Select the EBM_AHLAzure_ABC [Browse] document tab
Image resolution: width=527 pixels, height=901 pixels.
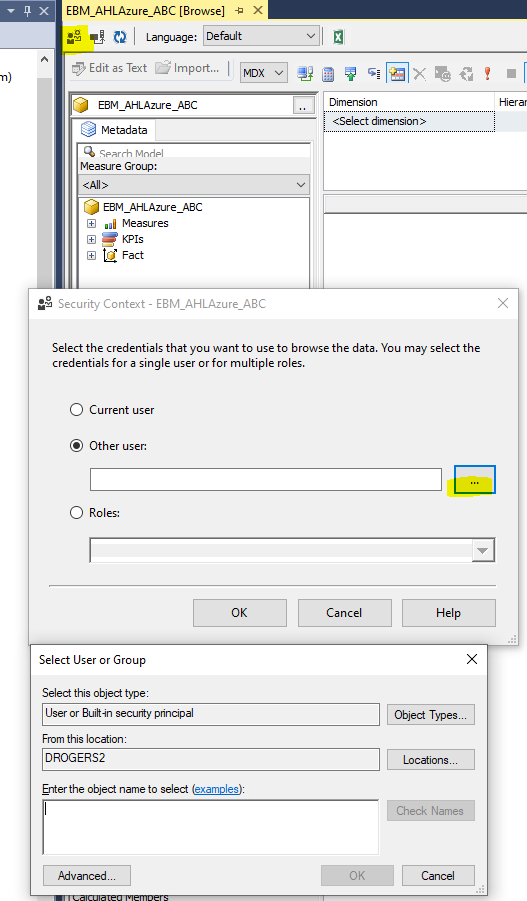pos(145,10)
